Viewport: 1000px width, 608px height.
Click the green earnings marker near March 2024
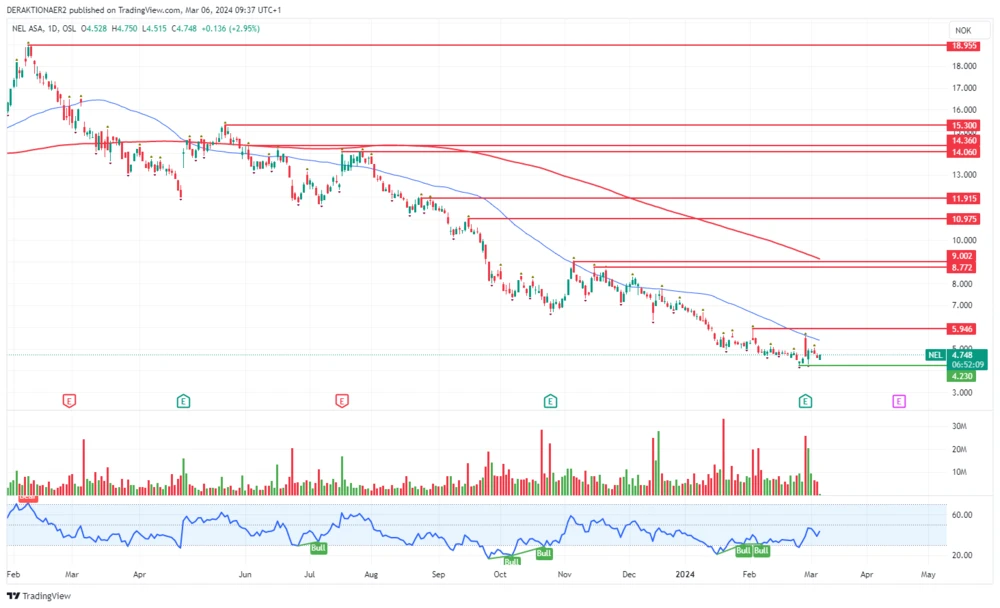pos(805,401)
